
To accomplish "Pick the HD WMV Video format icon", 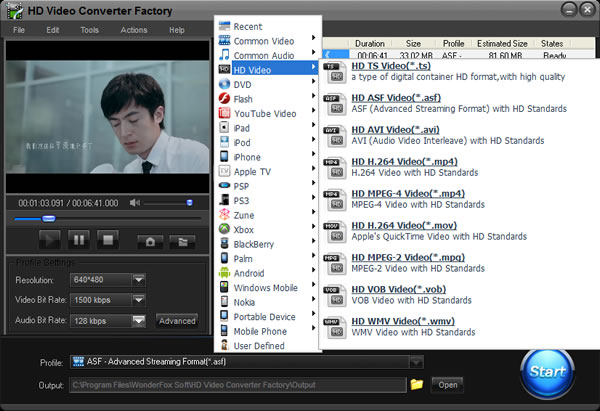I will tap(335, 325).
